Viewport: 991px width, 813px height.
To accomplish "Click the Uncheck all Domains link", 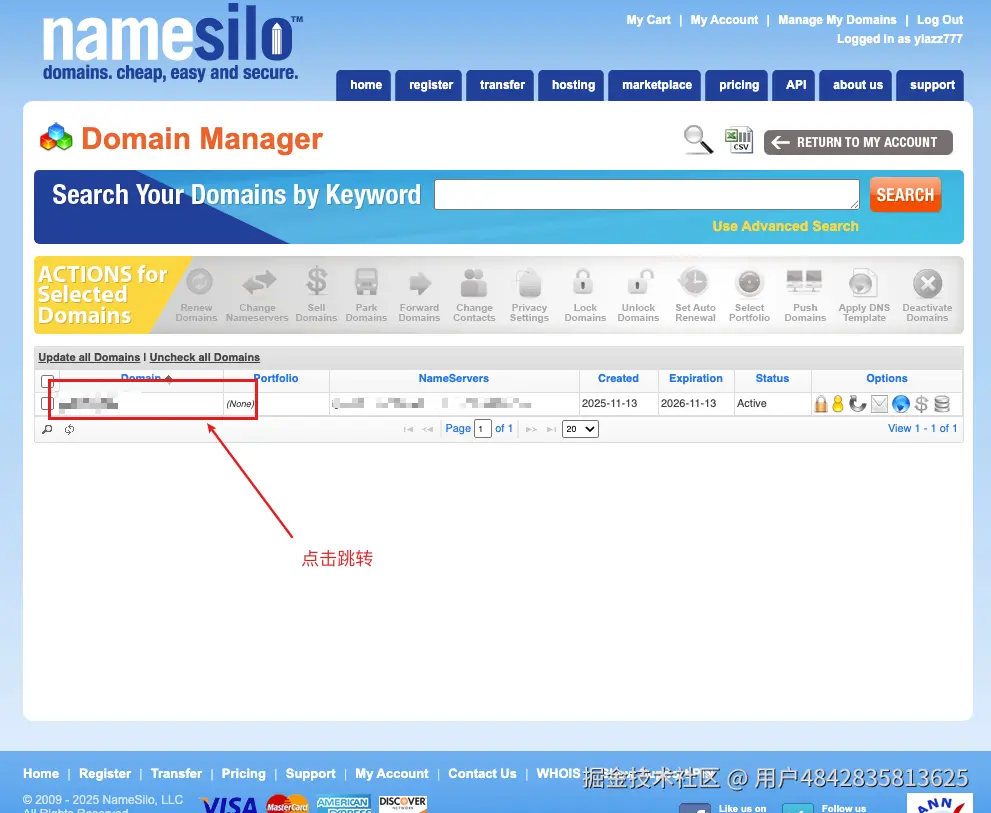I will click(204, 357).
